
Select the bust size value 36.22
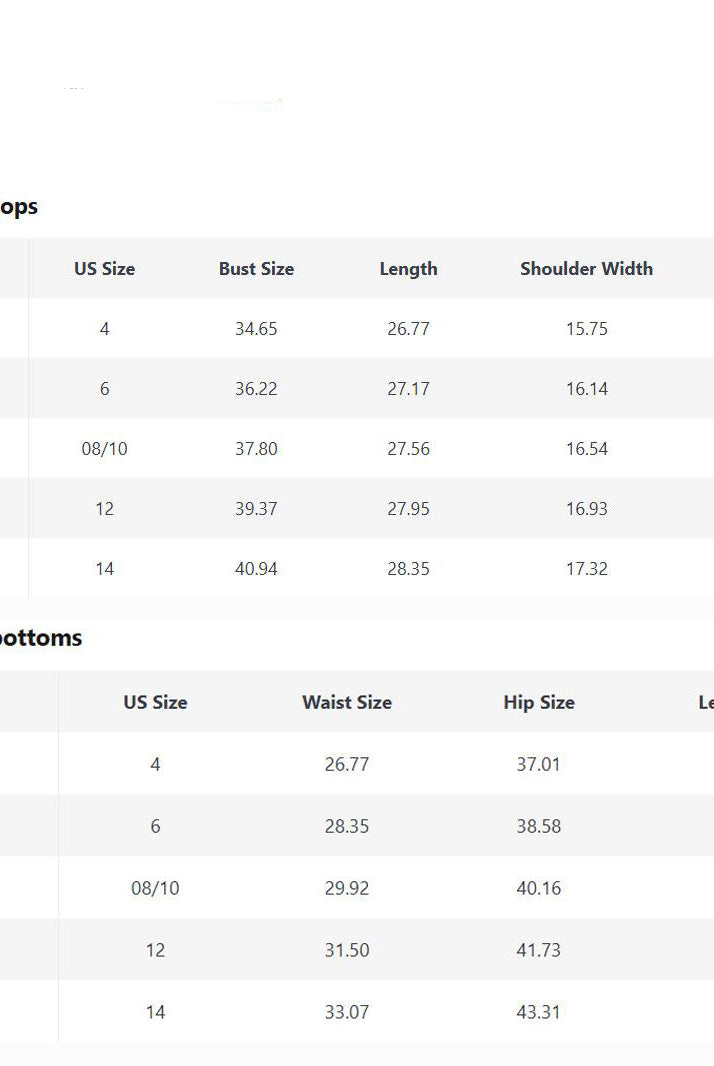tap(256, 388)
